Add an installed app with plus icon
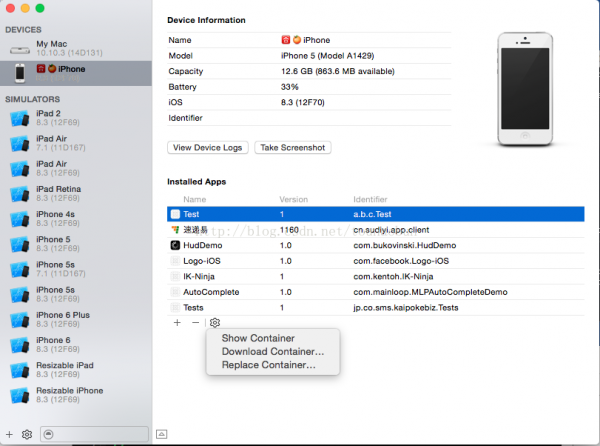This screenshot has width=600, height=446. pos(177,323)
